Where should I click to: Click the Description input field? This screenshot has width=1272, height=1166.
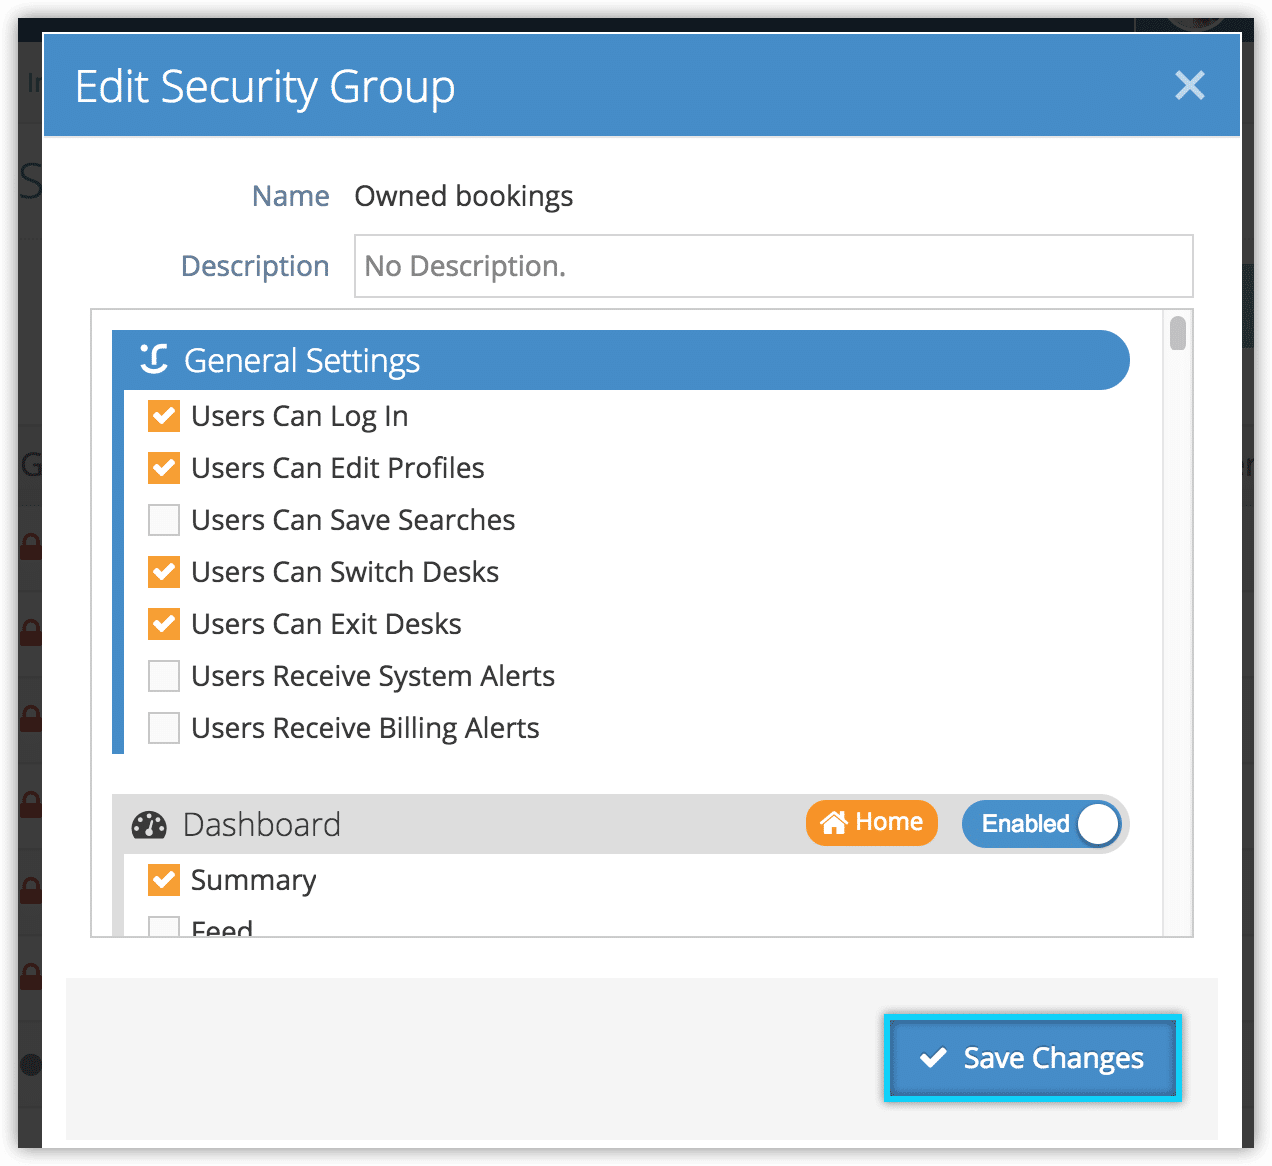point(774,266)
